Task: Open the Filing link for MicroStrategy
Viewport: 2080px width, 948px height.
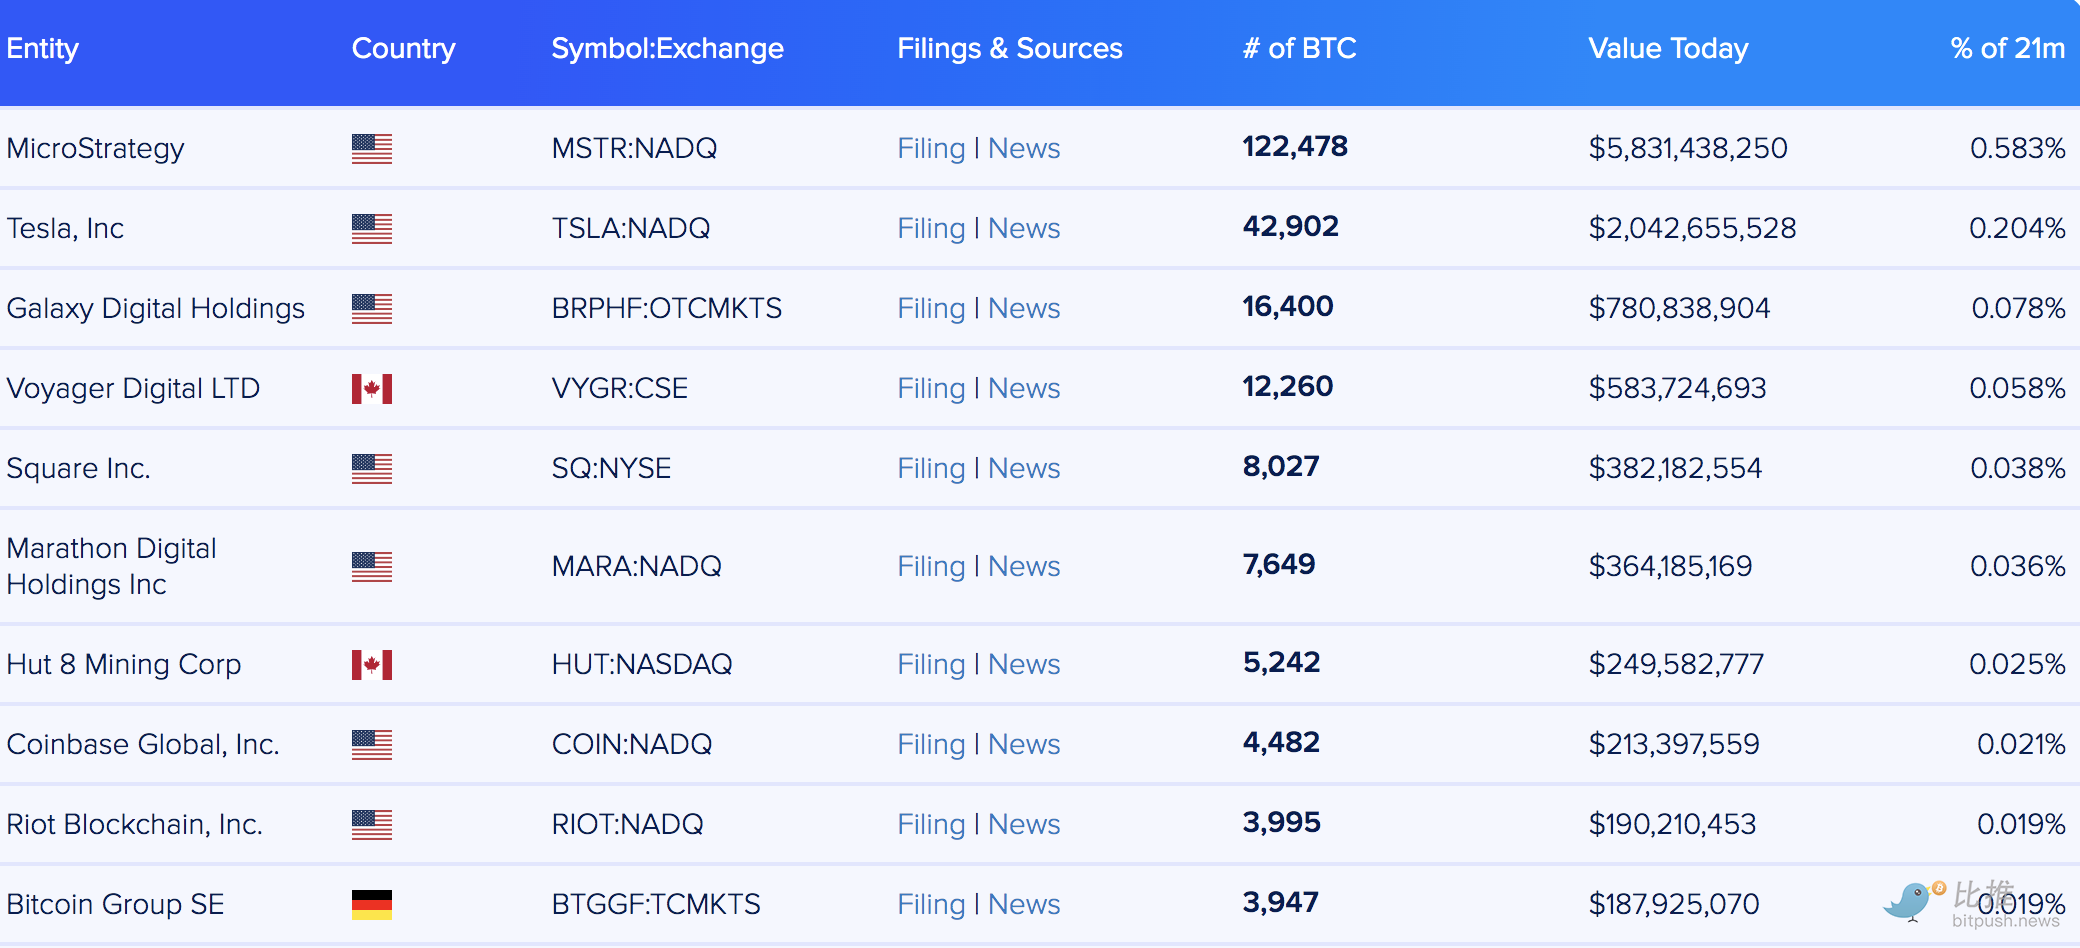Action: tap(931, 148)
